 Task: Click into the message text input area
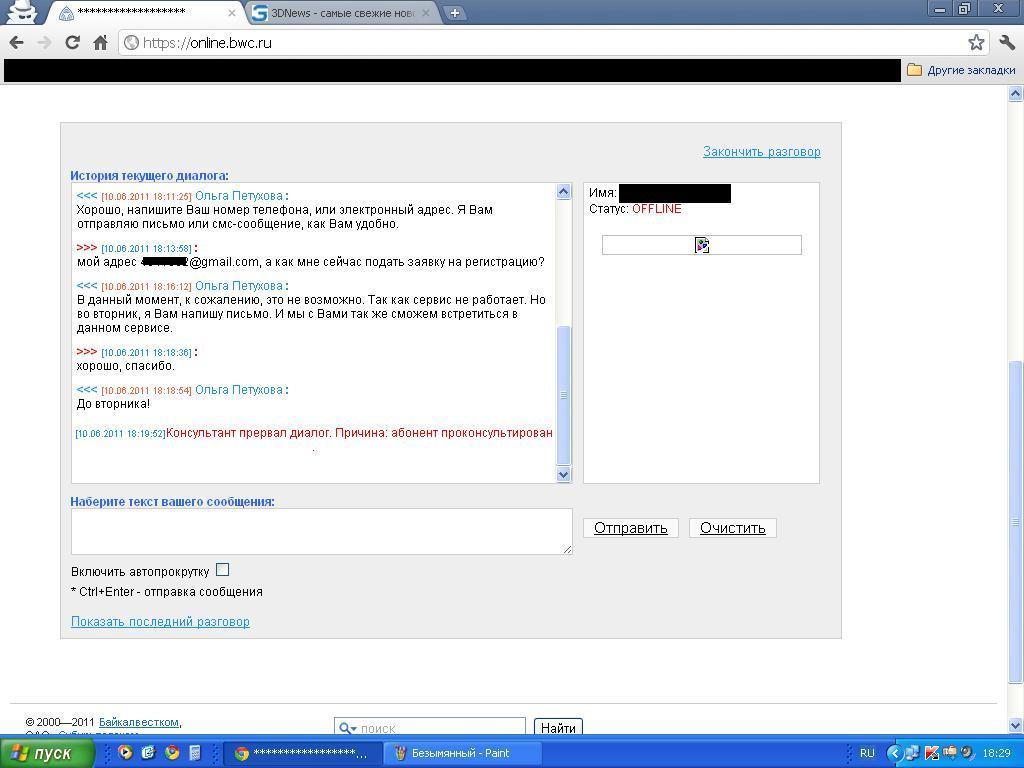(x=320, y=531)
